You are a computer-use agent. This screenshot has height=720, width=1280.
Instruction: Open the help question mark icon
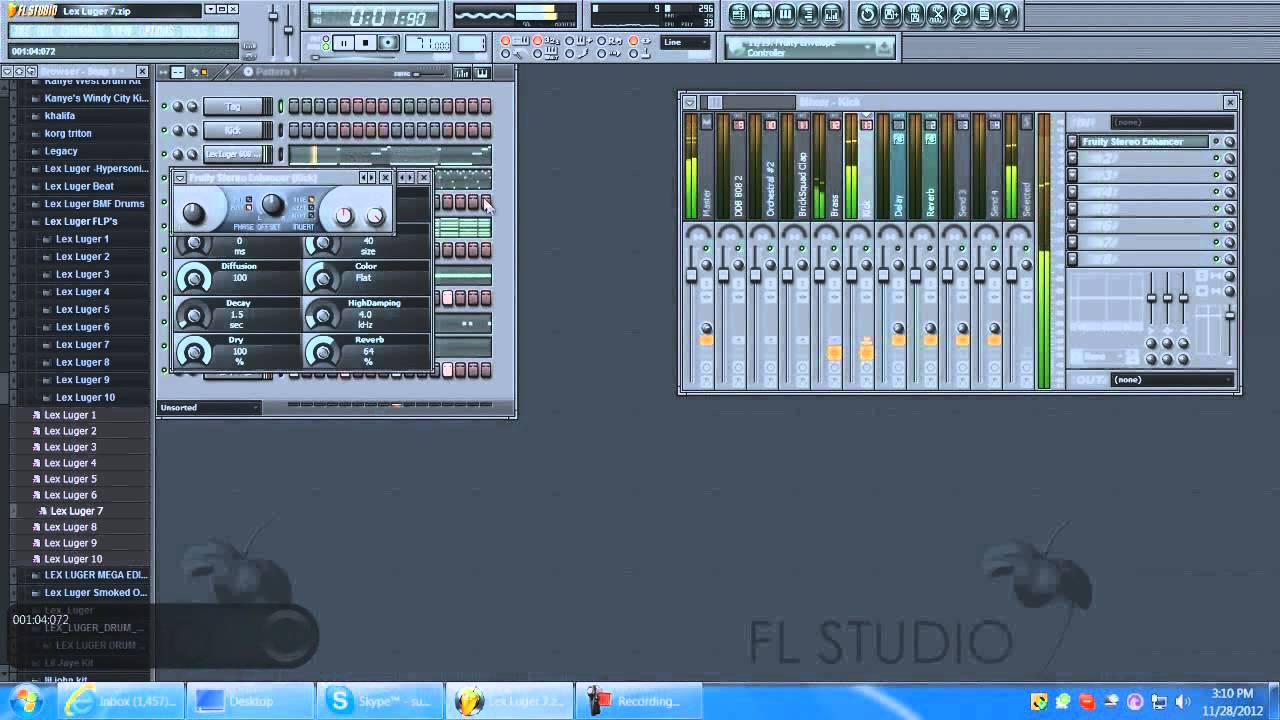pos(1007,14)
